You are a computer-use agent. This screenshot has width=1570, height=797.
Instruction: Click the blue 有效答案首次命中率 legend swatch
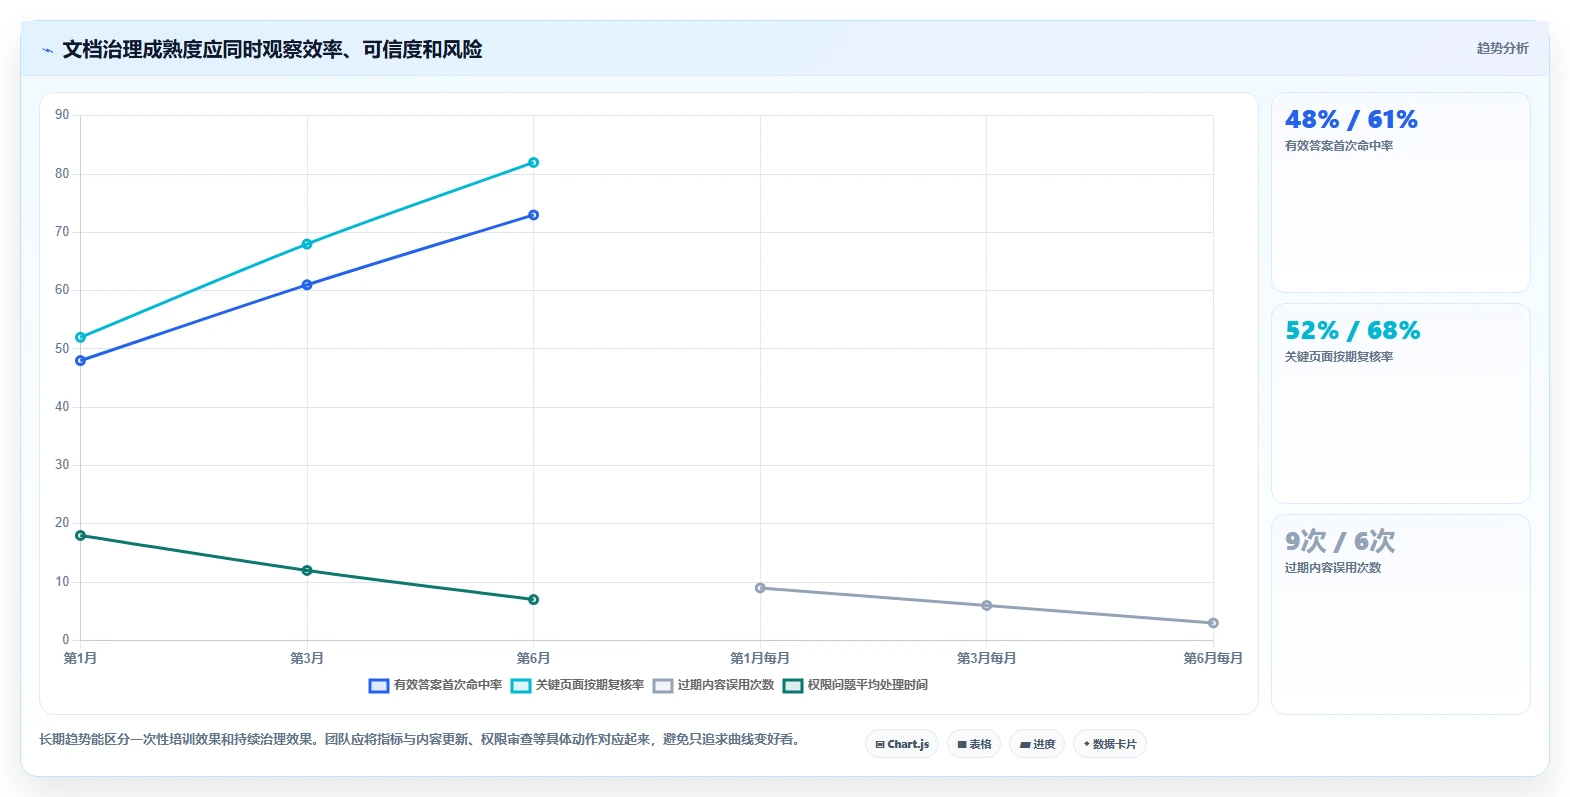click(379, 685)
